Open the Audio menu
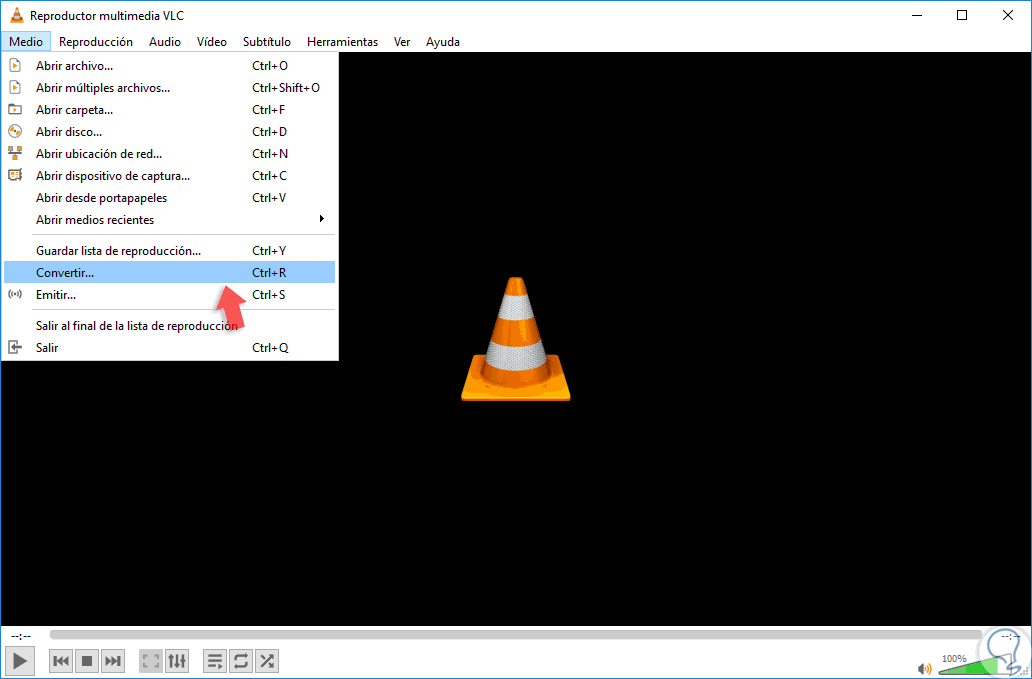 click(x=165, y=41)
